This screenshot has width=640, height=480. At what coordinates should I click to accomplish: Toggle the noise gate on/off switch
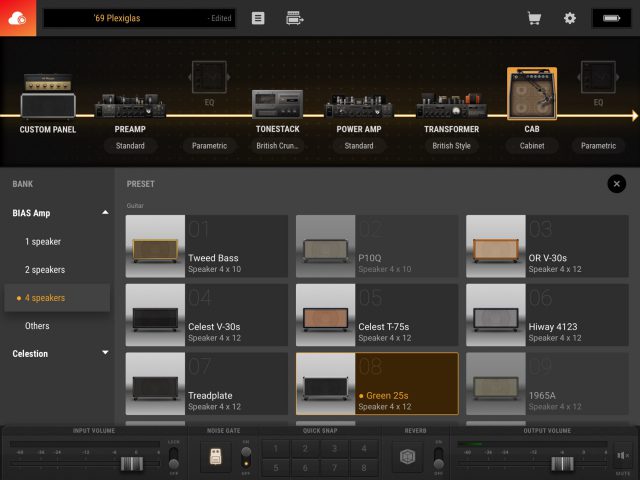pyautogui.click(x=246, y=457)
